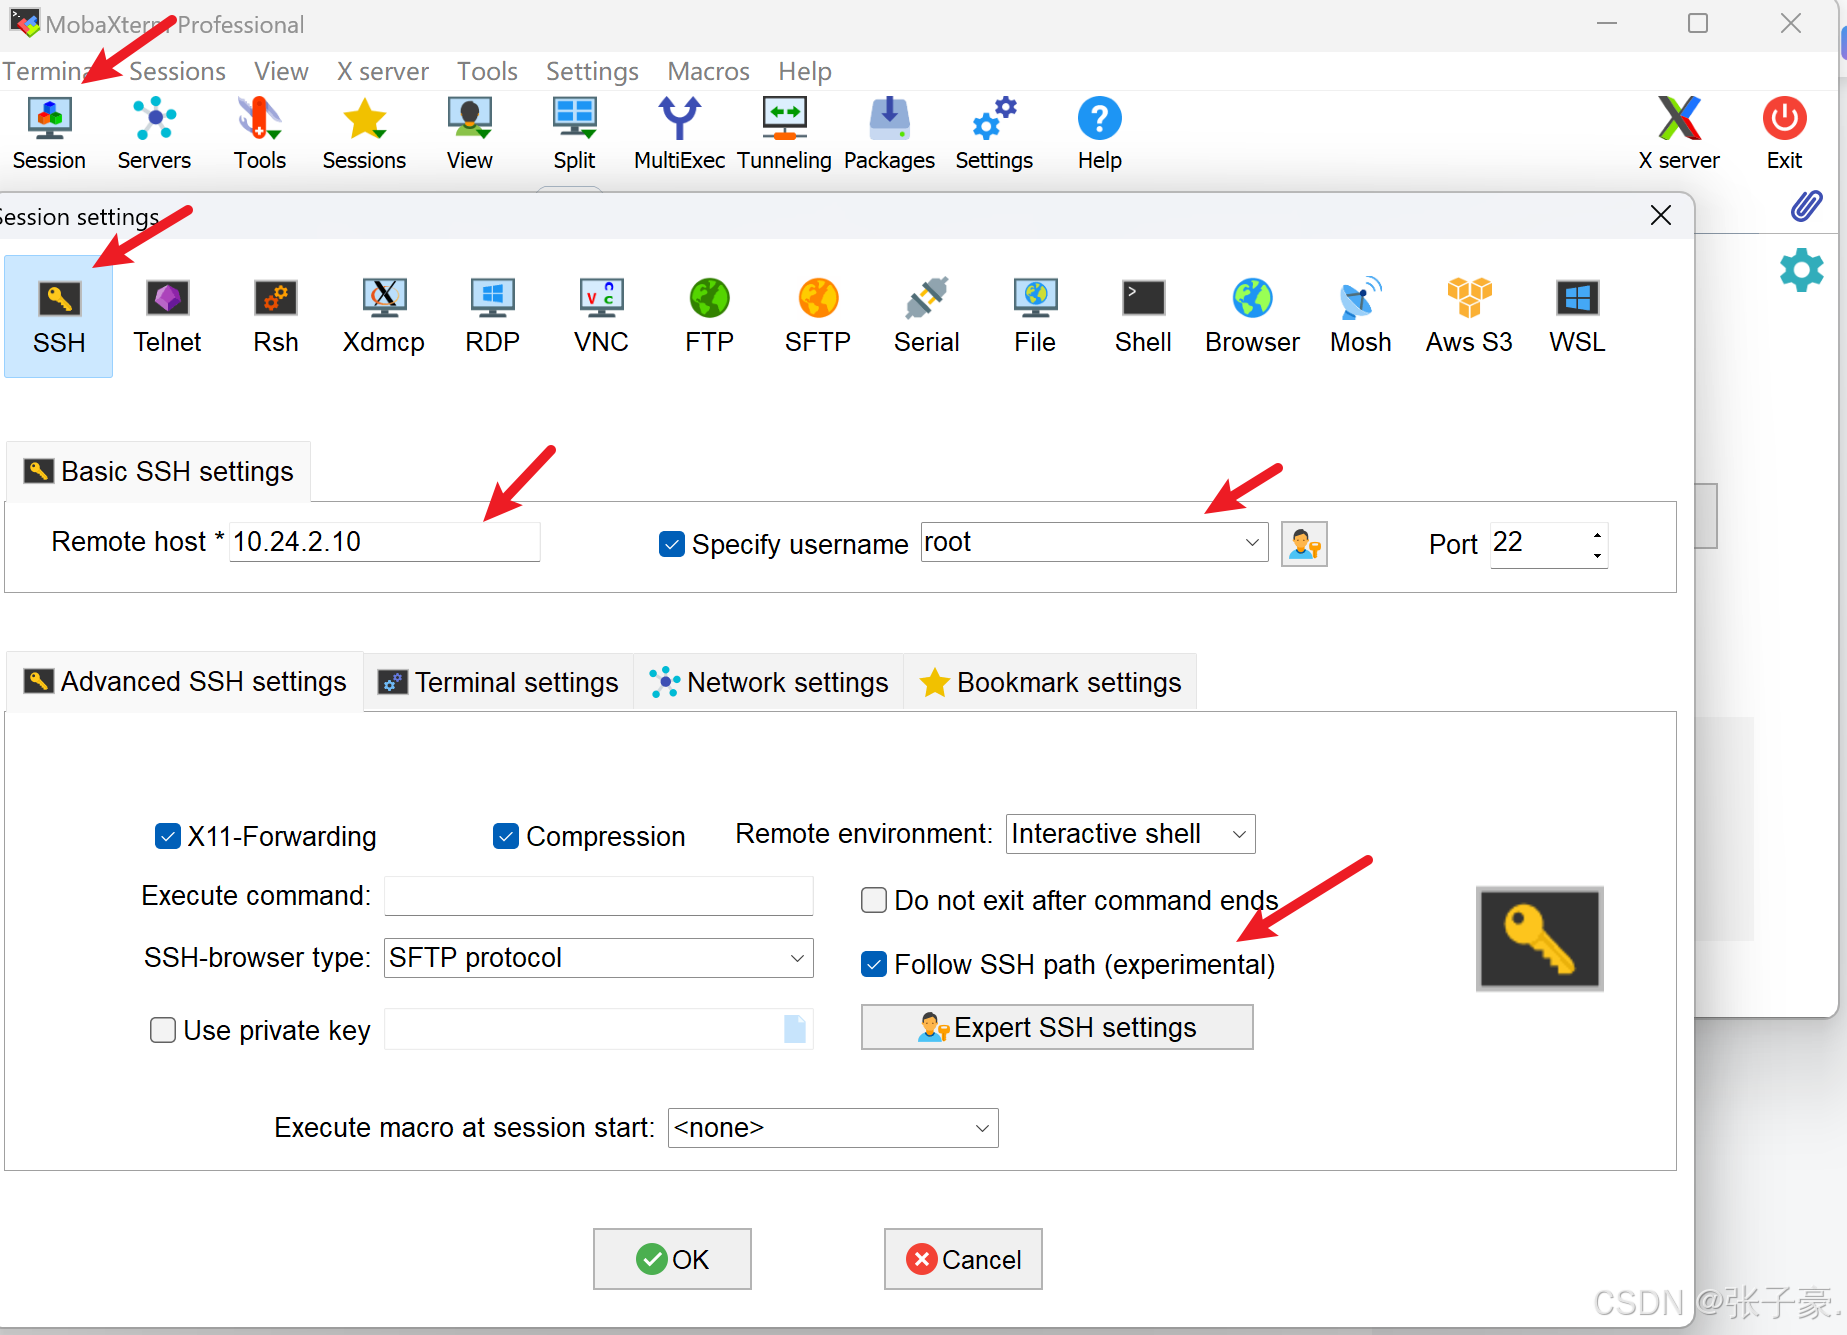Switch to Terminal settings tab
Viewport: 1847px width, 1335px height.
point(498,682)
